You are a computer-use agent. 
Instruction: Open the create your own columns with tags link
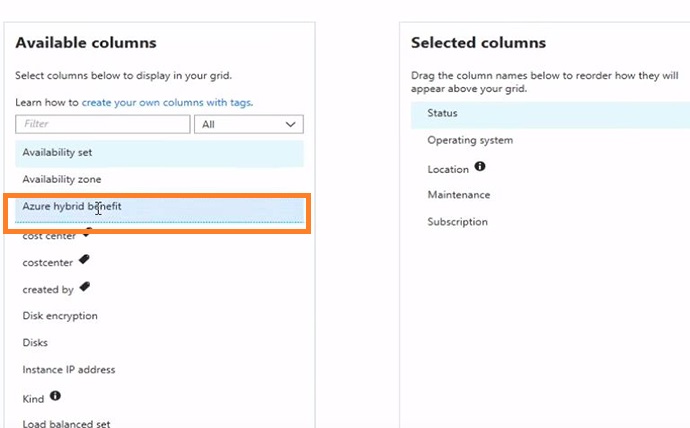tap(166, 102)
